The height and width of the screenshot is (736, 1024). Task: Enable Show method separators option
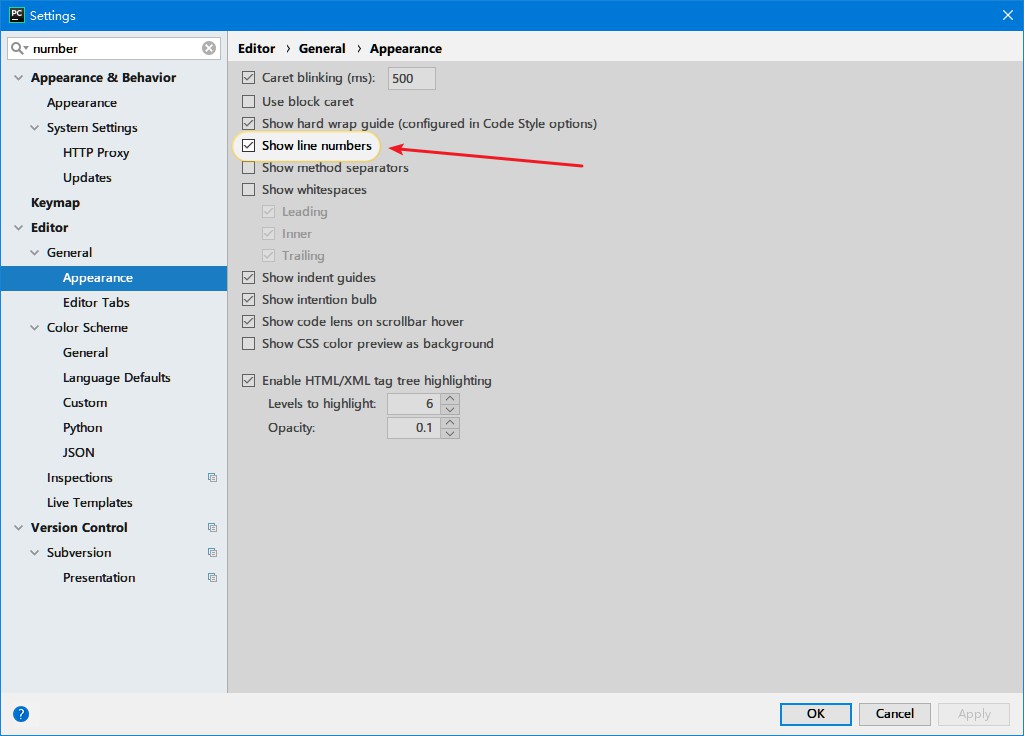[x=249, y=168]
